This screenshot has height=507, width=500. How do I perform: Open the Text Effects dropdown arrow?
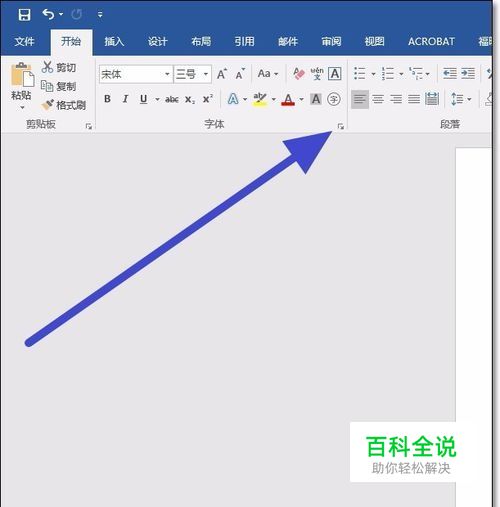[245, 99]
